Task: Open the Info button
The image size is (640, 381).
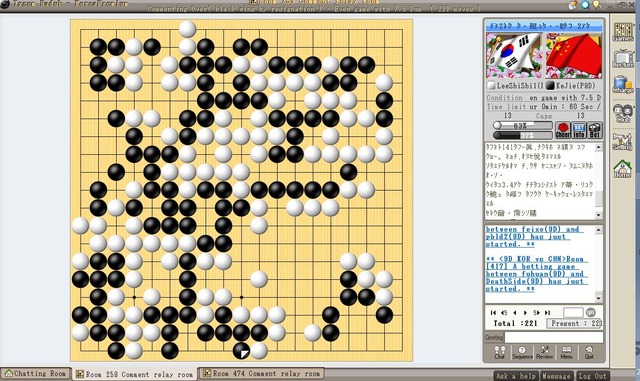Action: point(579,130)
